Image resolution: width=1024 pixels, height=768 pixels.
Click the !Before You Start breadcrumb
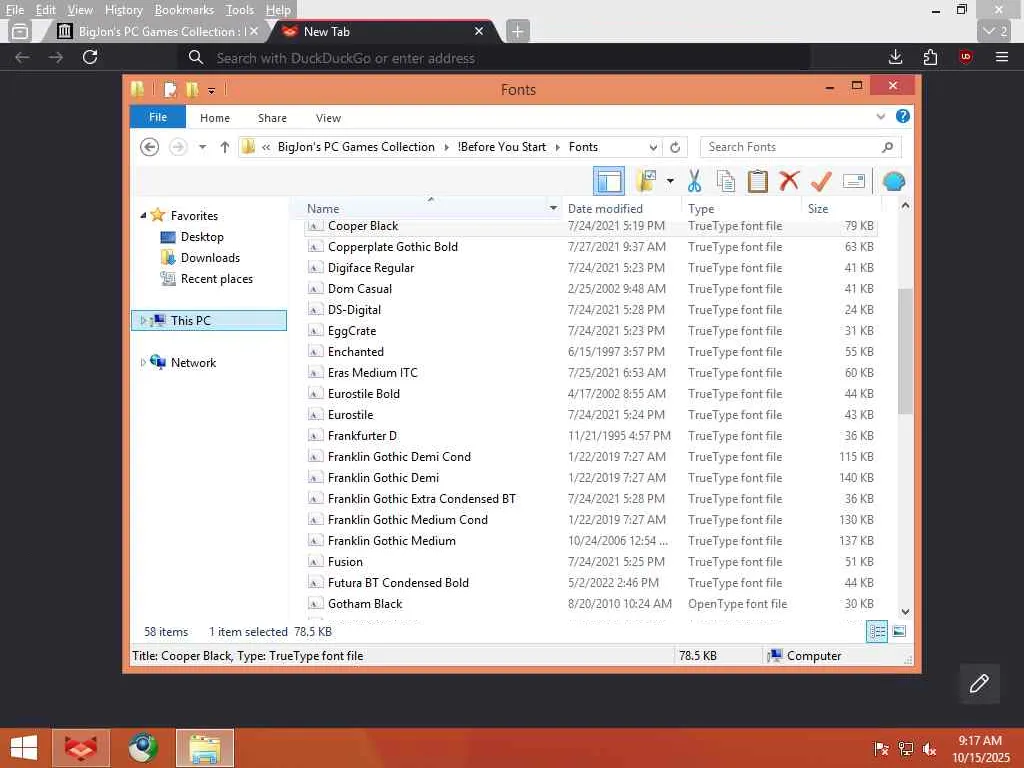coord(502,147)
